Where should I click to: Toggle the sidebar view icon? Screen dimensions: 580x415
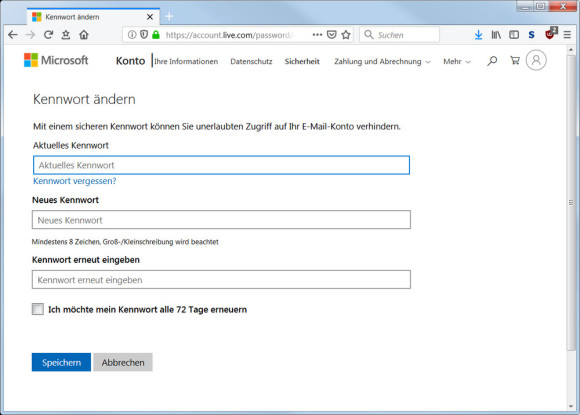(x=514, y=35)
